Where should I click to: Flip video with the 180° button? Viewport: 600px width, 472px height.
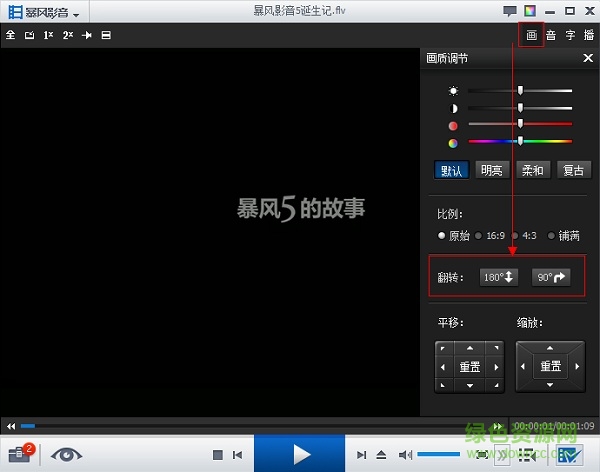coord(498,277)
